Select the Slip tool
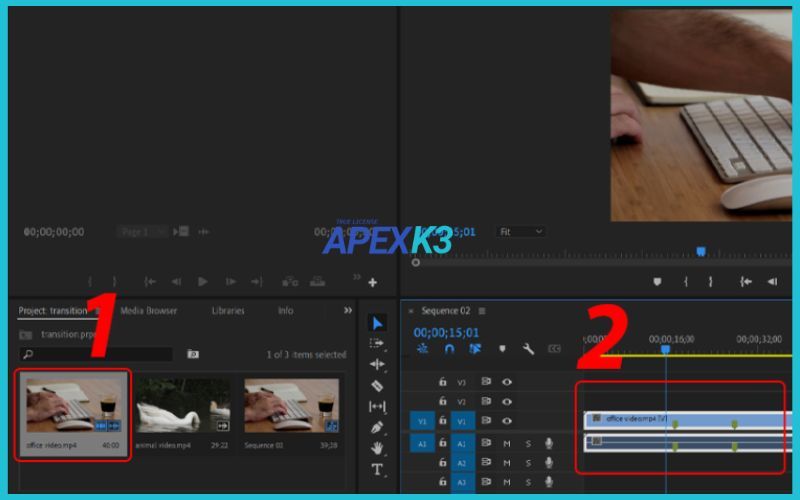Viewport: 800px width, 500px height. [x=377, y=407]
